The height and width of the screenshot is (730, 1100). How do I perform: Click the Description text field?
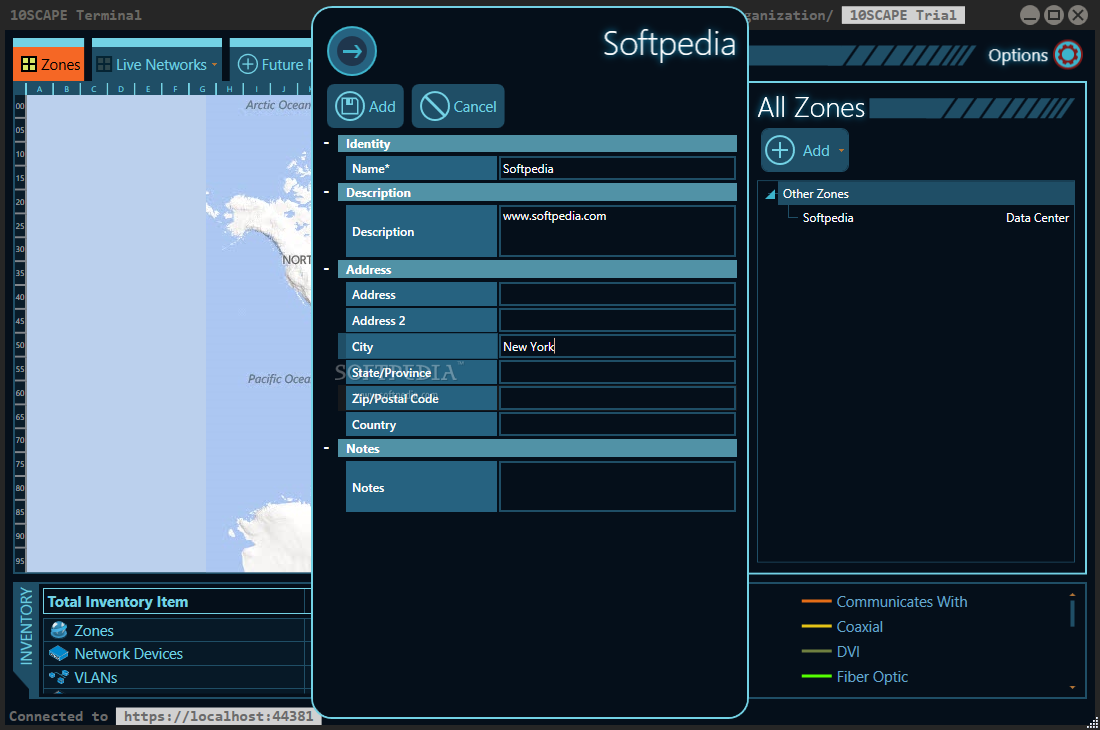tap(617, 231)
